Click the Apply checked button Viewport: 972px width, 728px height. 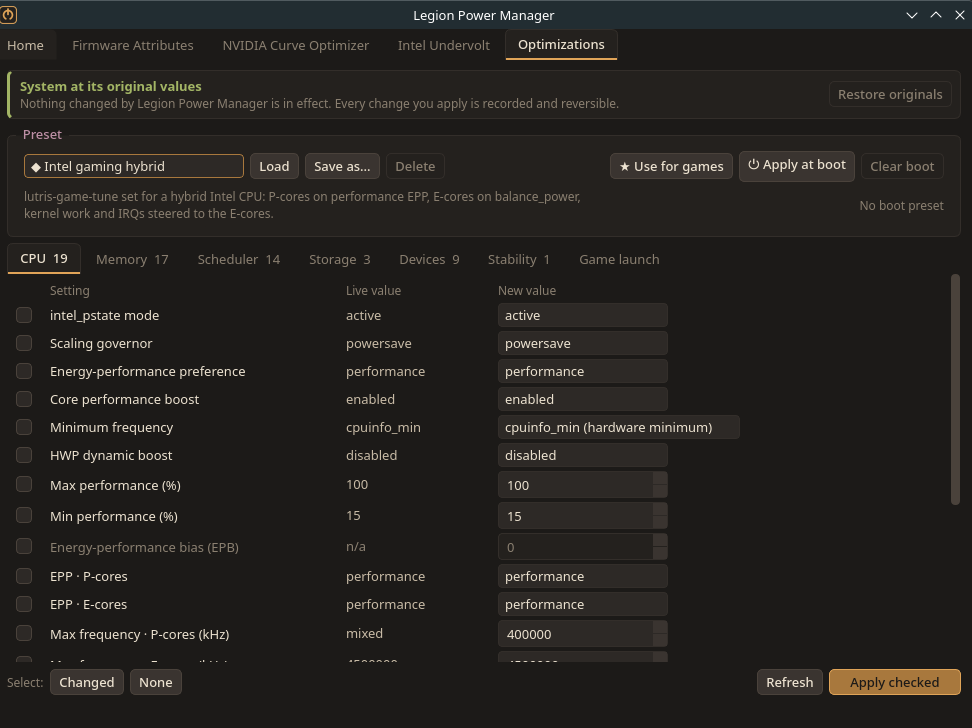[895, 682]
